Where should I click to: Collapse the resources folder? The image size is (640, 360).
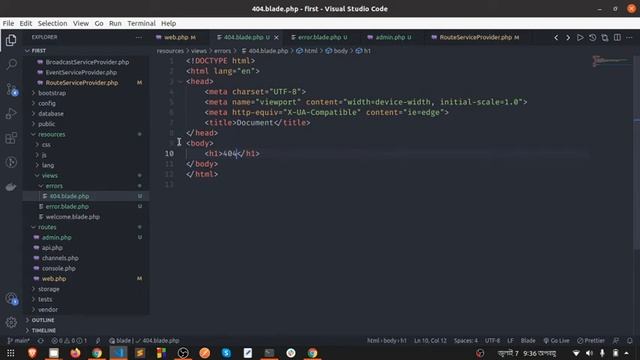pos(51,134)
